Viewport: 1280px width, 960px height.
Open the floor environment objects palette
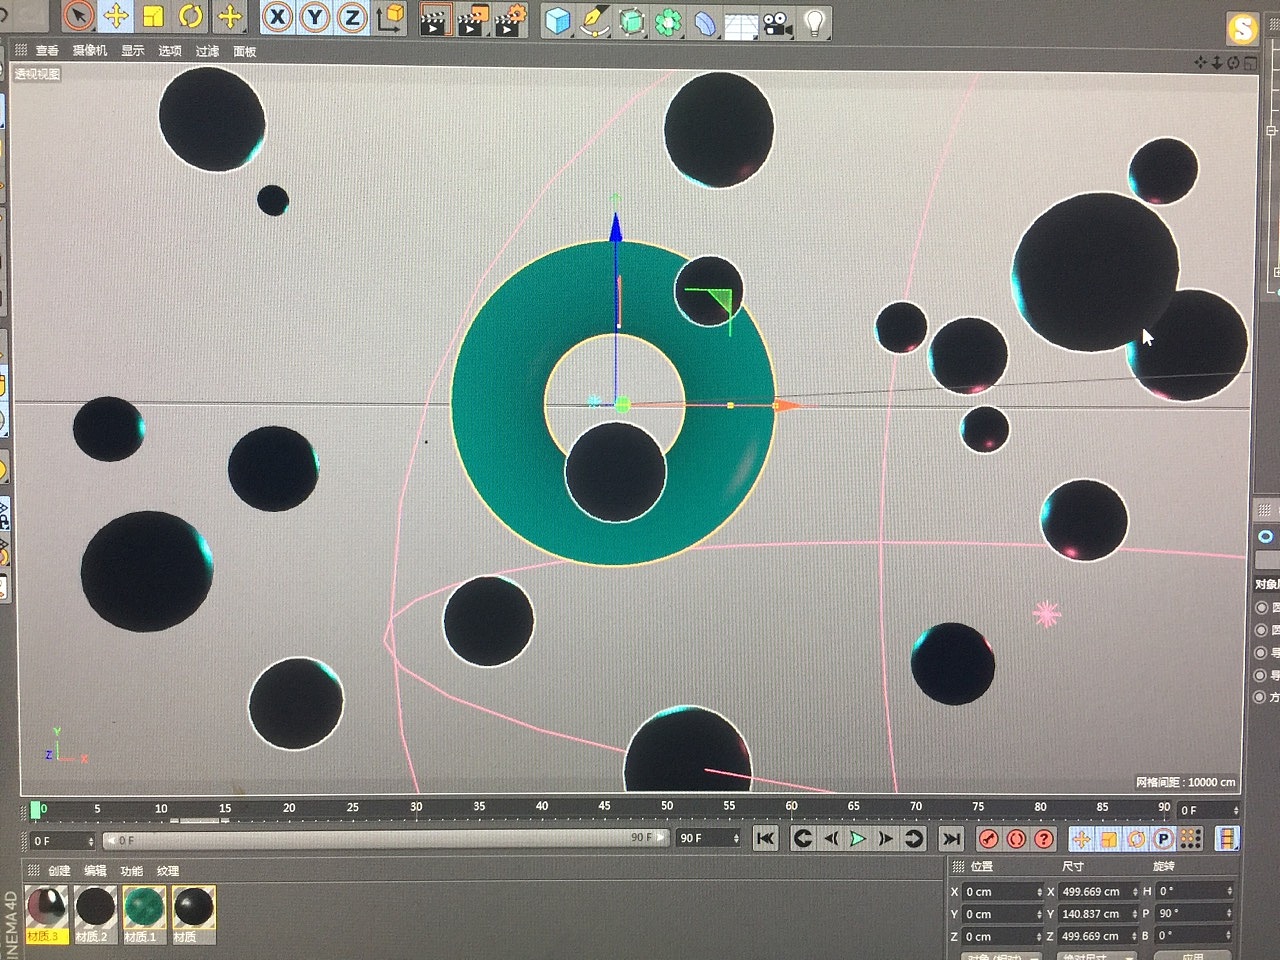coord(741,24)
